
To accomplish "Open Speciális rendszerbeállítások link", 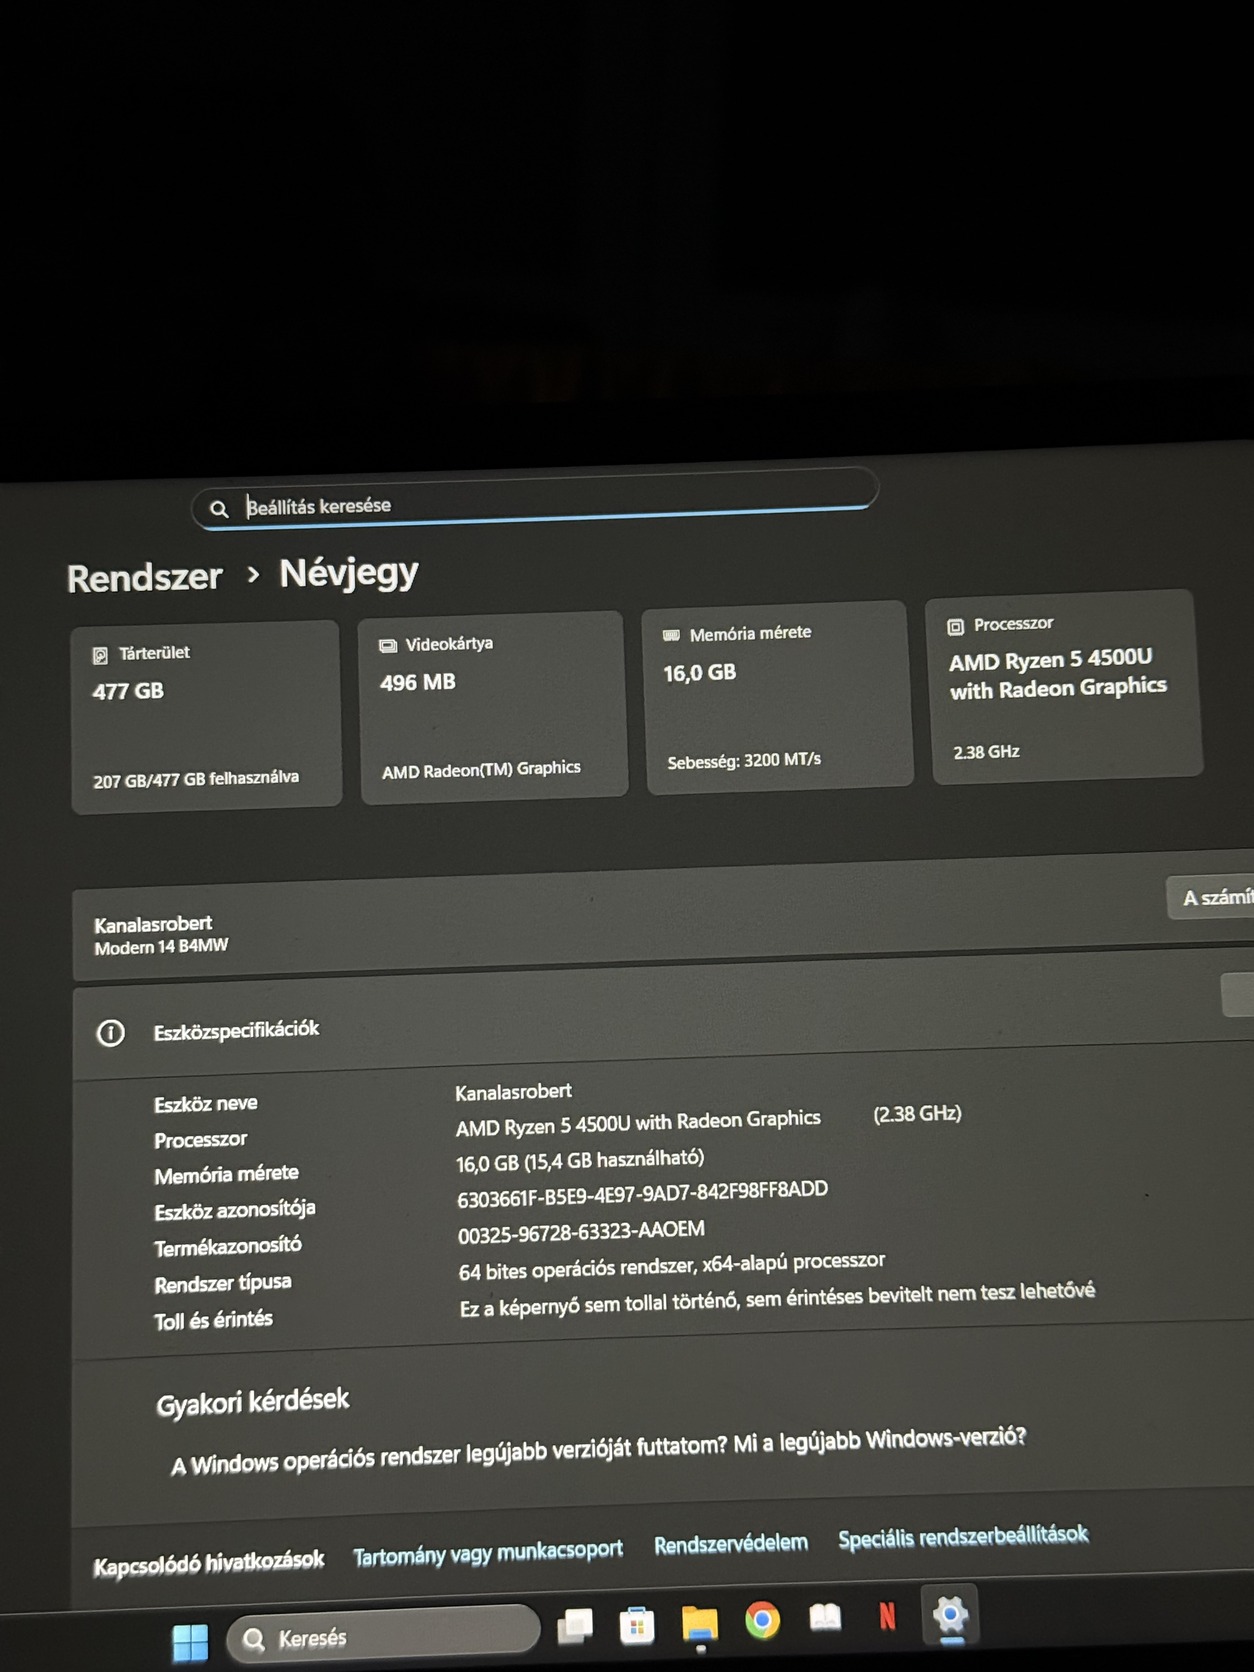I will [963, 1537].
